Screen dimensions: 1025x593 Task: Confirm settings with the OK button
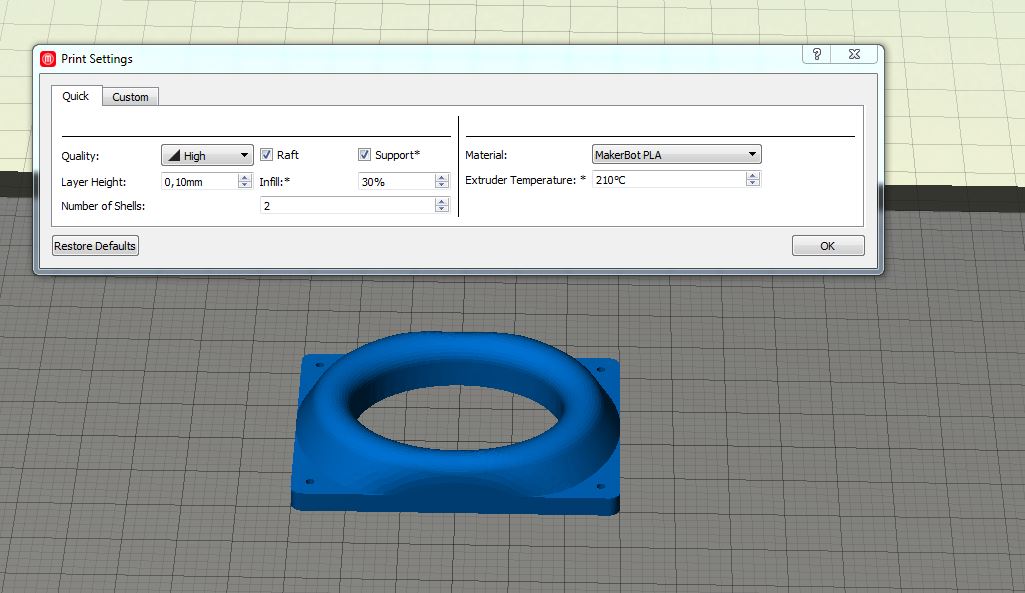828,246
